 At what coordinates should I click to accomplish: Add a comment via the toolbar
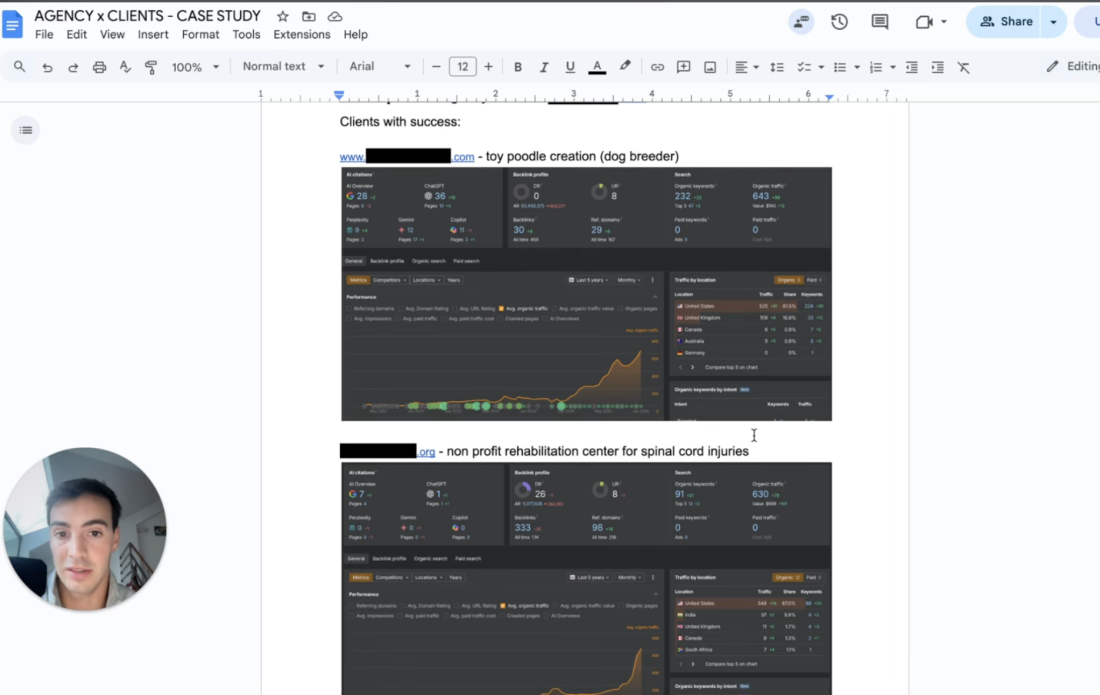coord(683,66)
